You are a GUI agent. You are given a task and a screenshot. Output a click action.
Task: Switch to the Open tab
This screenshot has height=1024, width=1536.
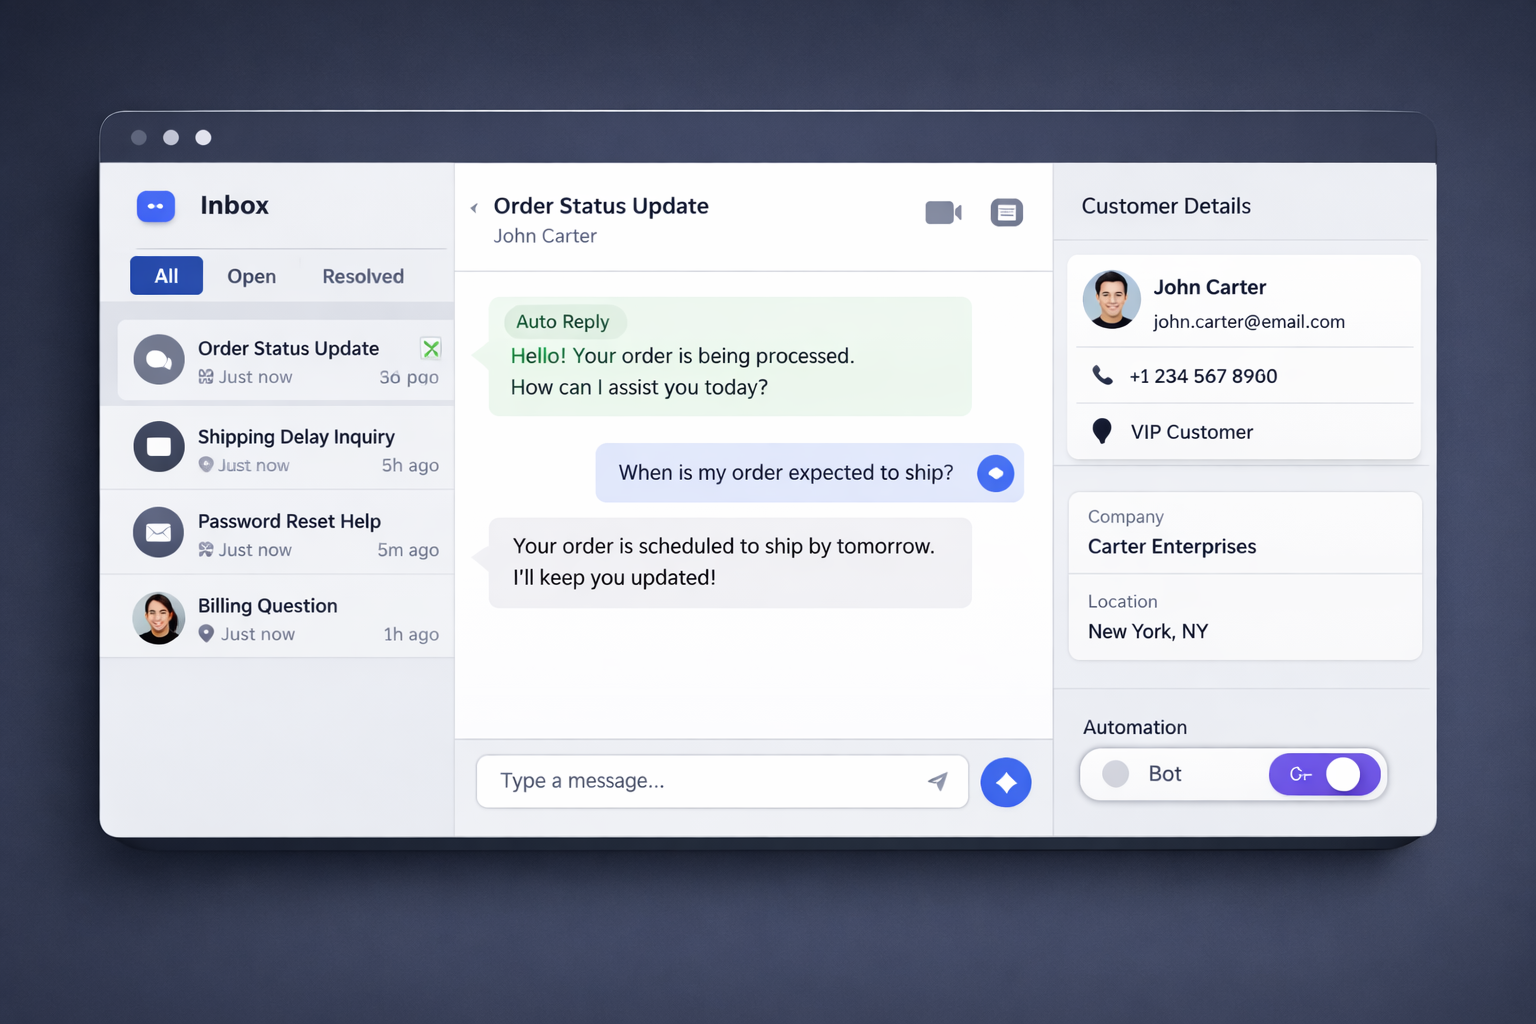pyautogui.click(x=251, y=276)
